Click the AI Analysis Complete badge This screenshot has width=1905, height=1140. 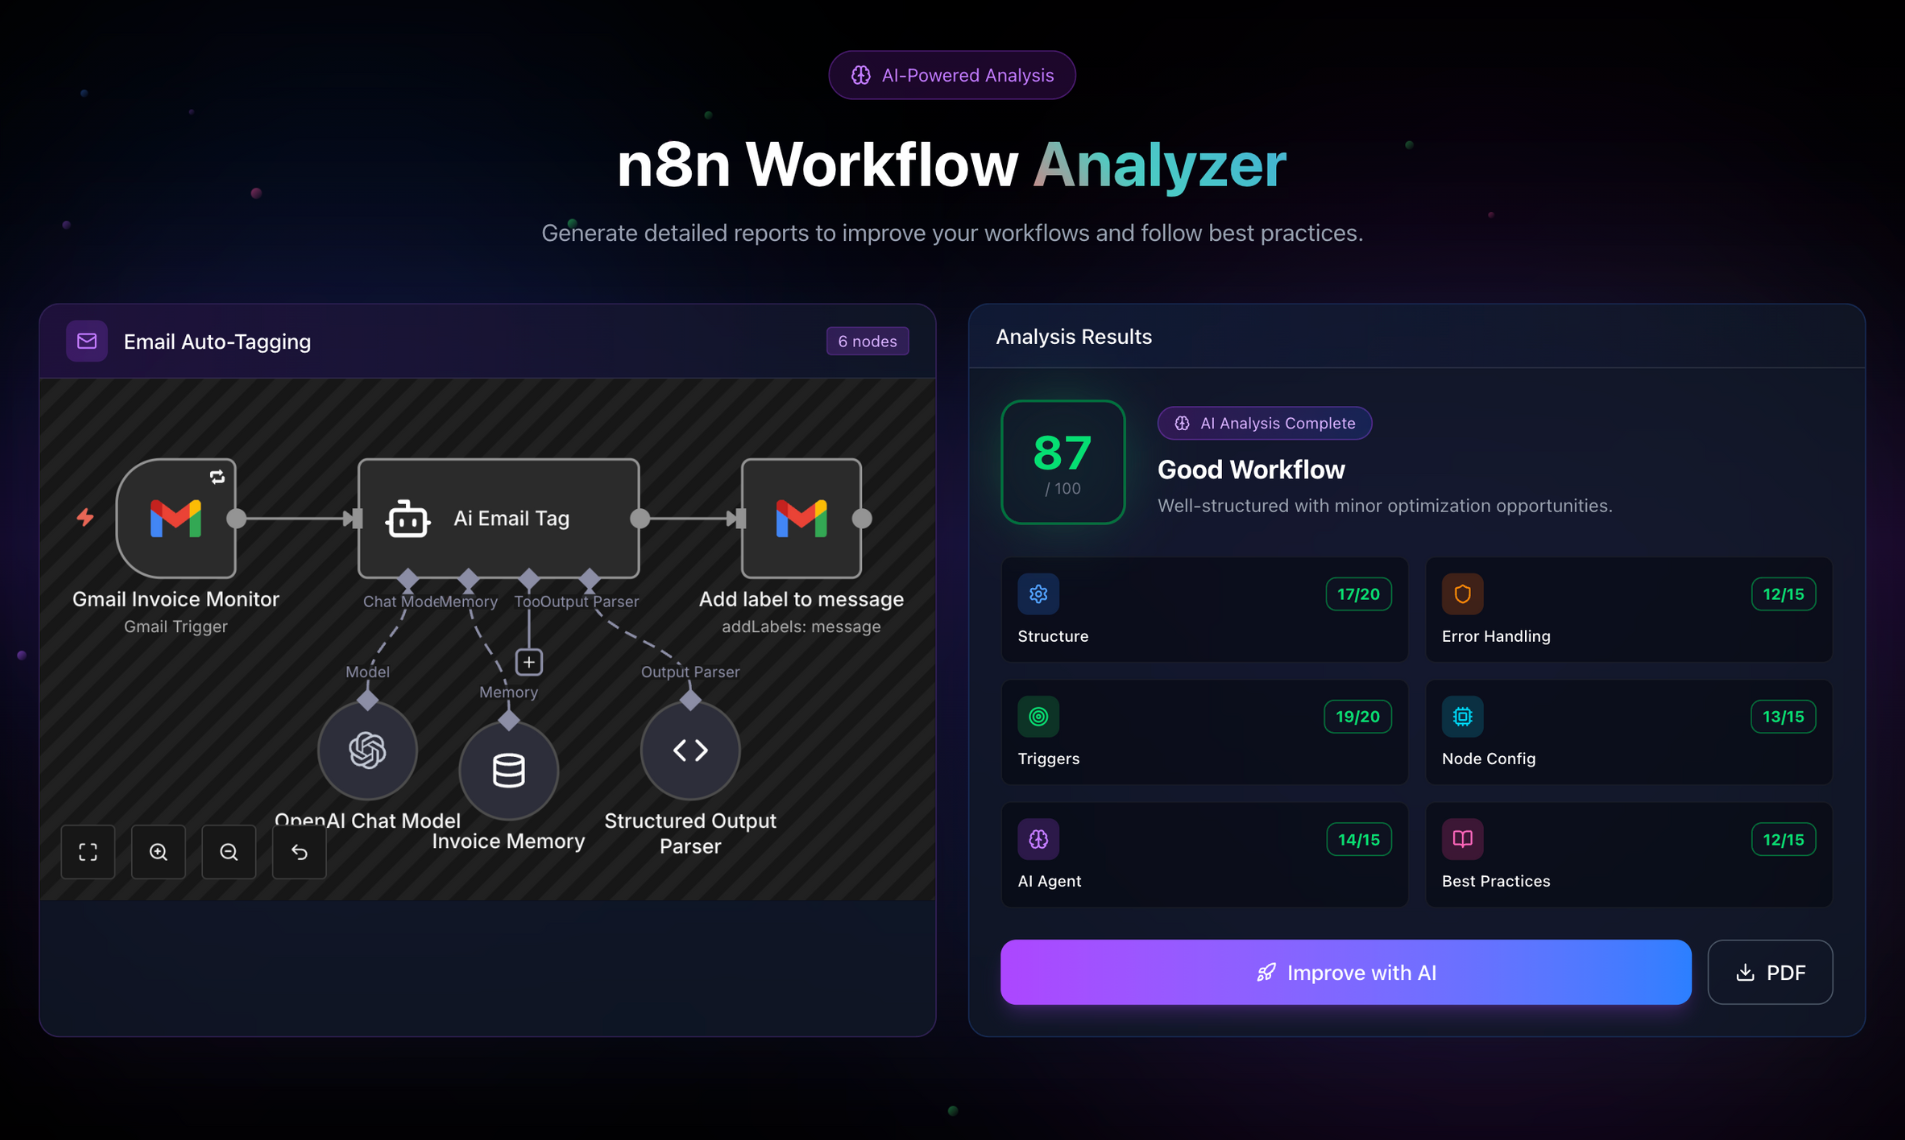click(1264, 422)
